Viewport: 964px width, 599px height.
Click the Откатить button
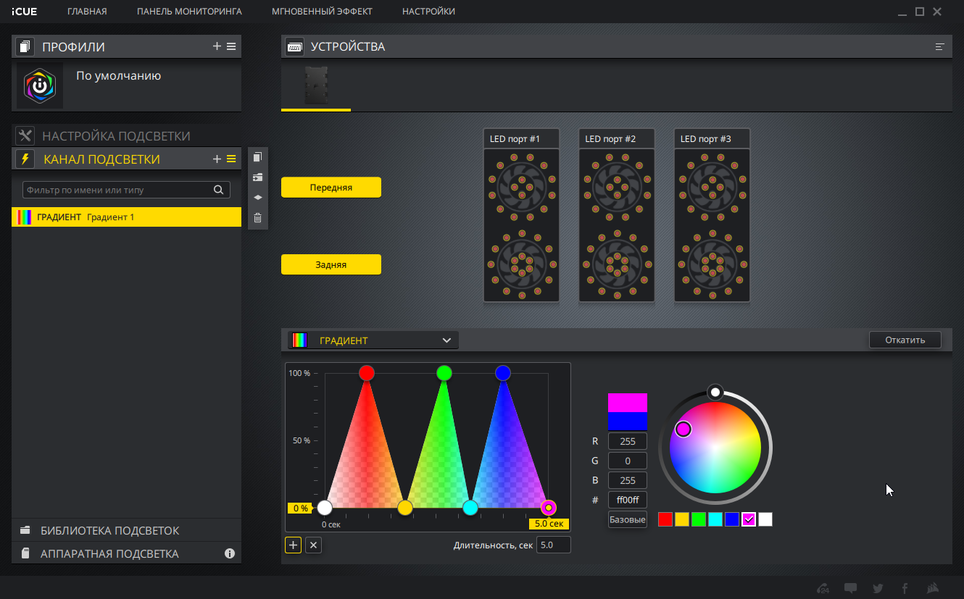905,339
